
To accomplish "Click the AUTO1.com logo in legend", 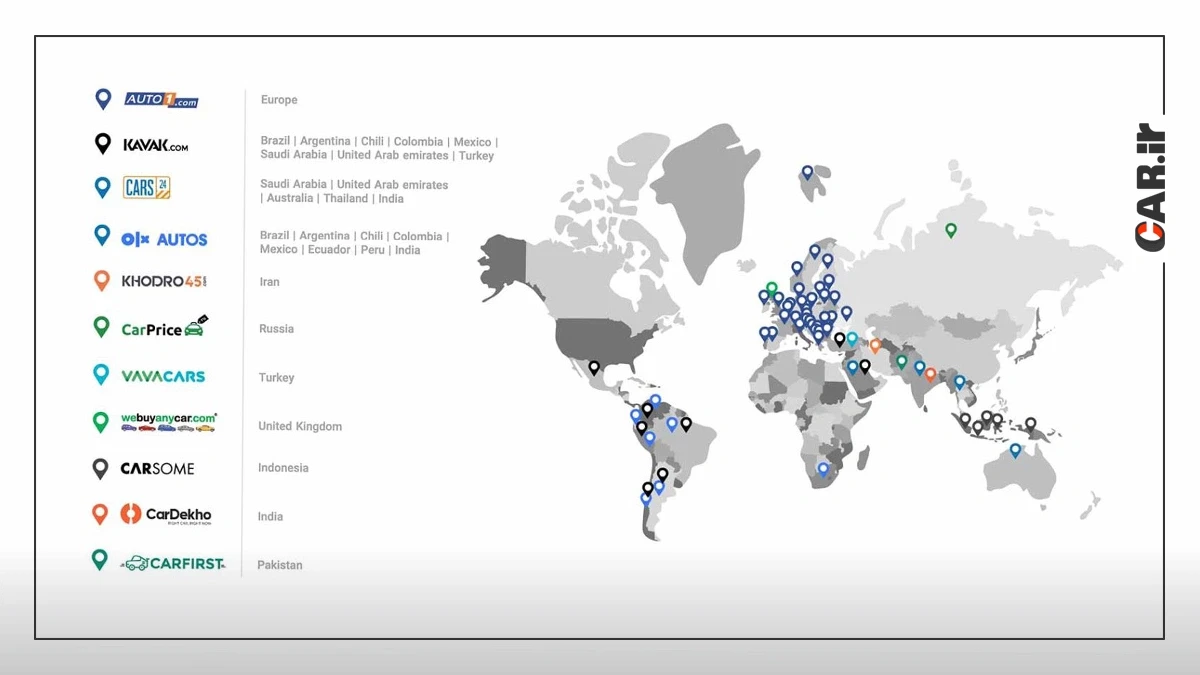I will (161, 100).
